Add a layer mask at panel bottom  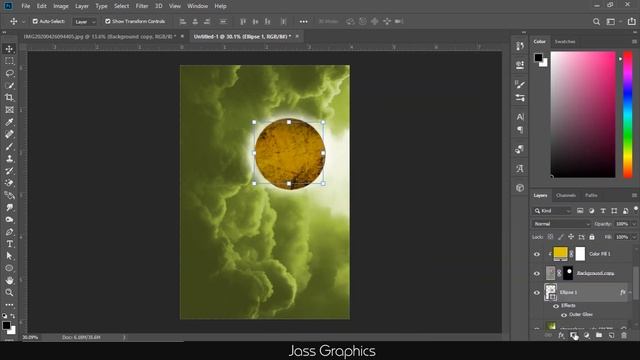[573, 336]
